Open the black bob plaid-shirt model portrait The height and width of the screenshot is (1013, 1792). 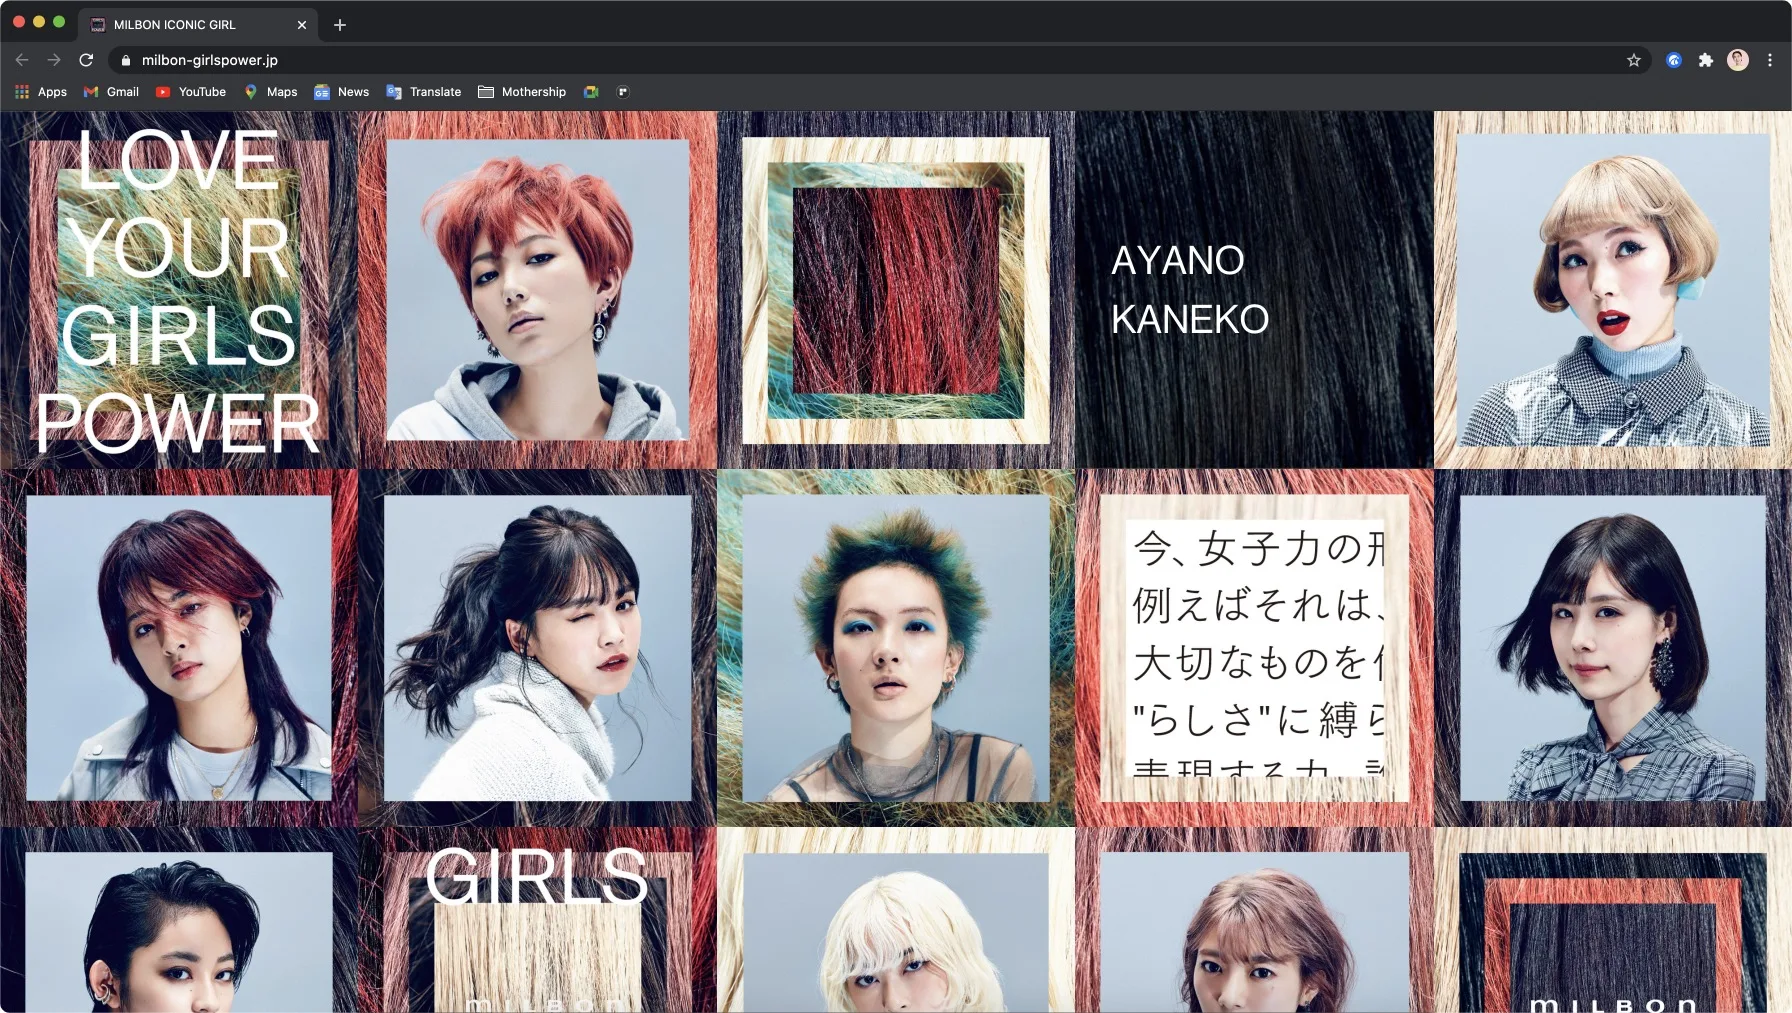[x=1613, y=648]
